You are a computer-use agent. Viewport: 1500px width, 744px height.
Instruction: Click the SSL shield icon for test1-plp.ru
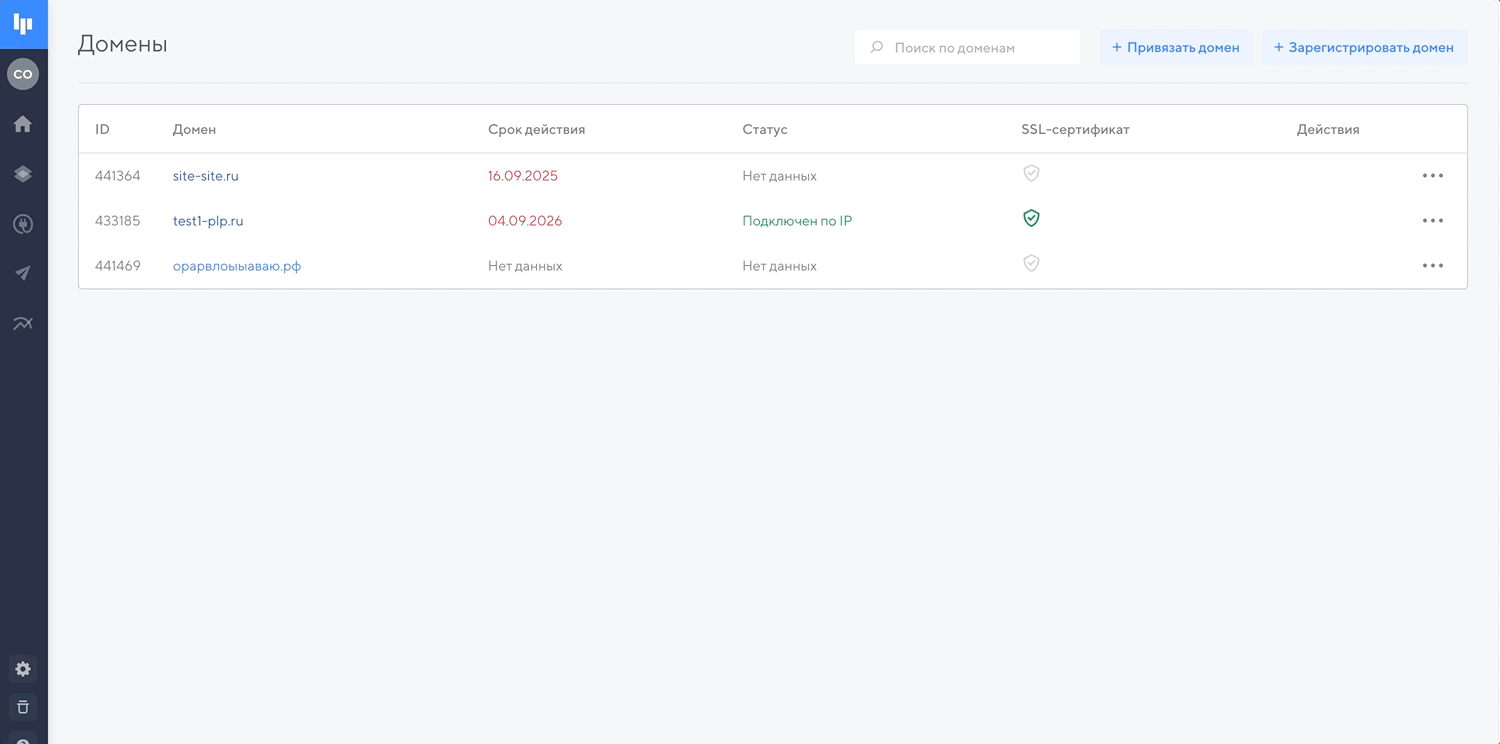(1031, 219)
